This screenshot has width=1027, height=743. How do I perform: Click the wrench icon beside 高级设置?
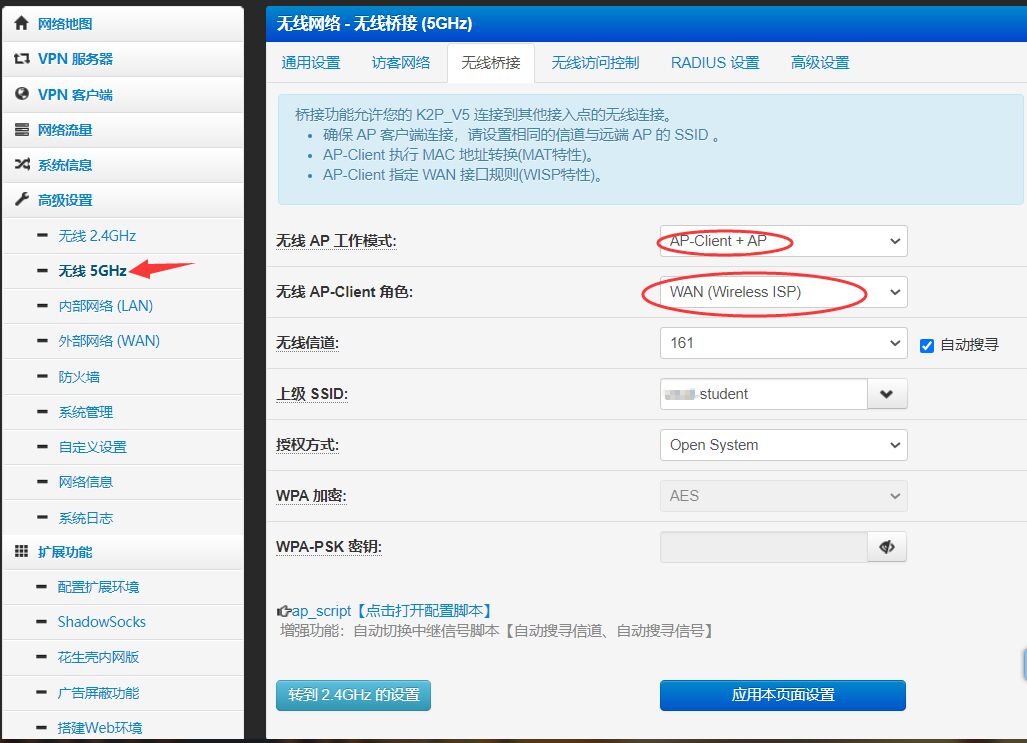[21, 200]
